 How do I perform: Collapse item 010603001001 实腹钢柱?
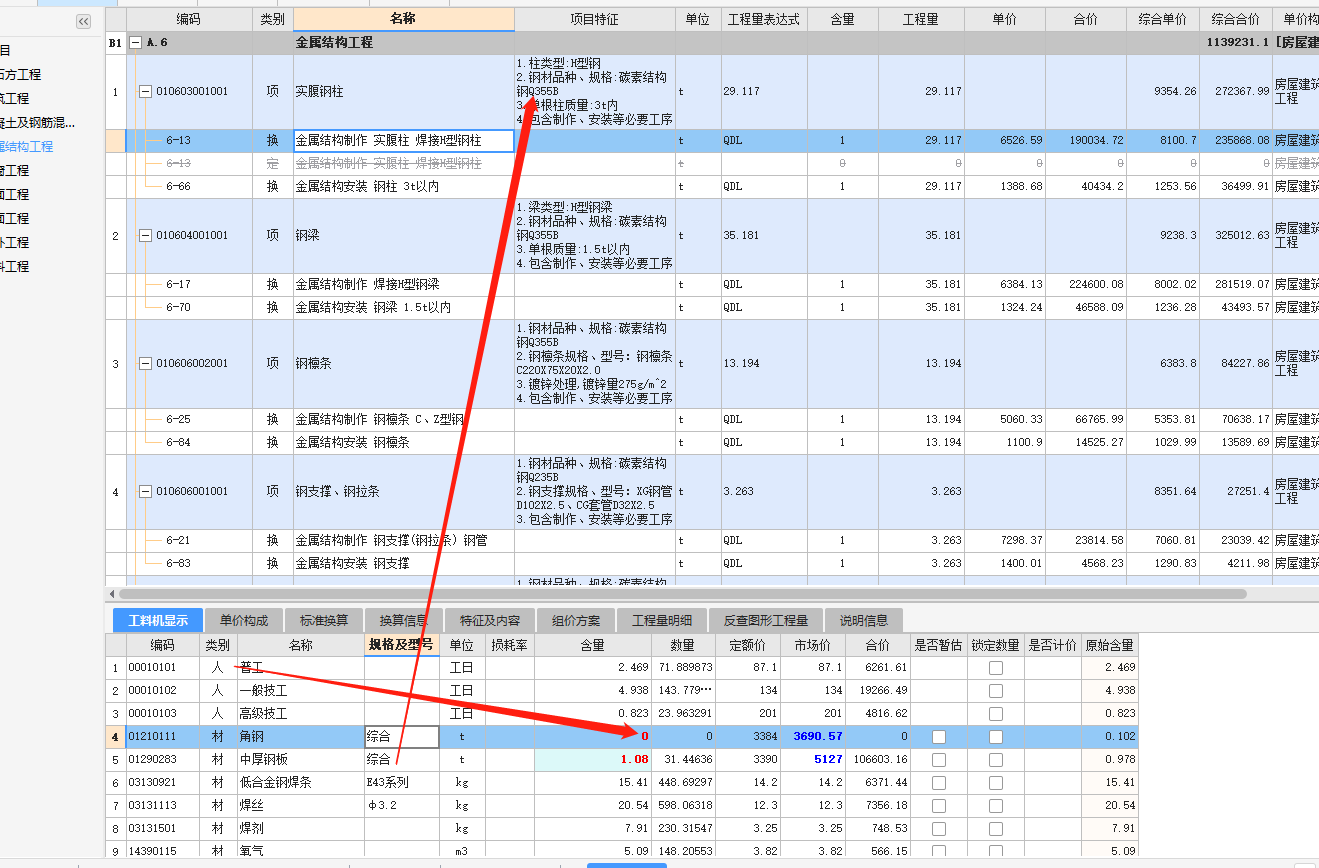pos(145,91)
